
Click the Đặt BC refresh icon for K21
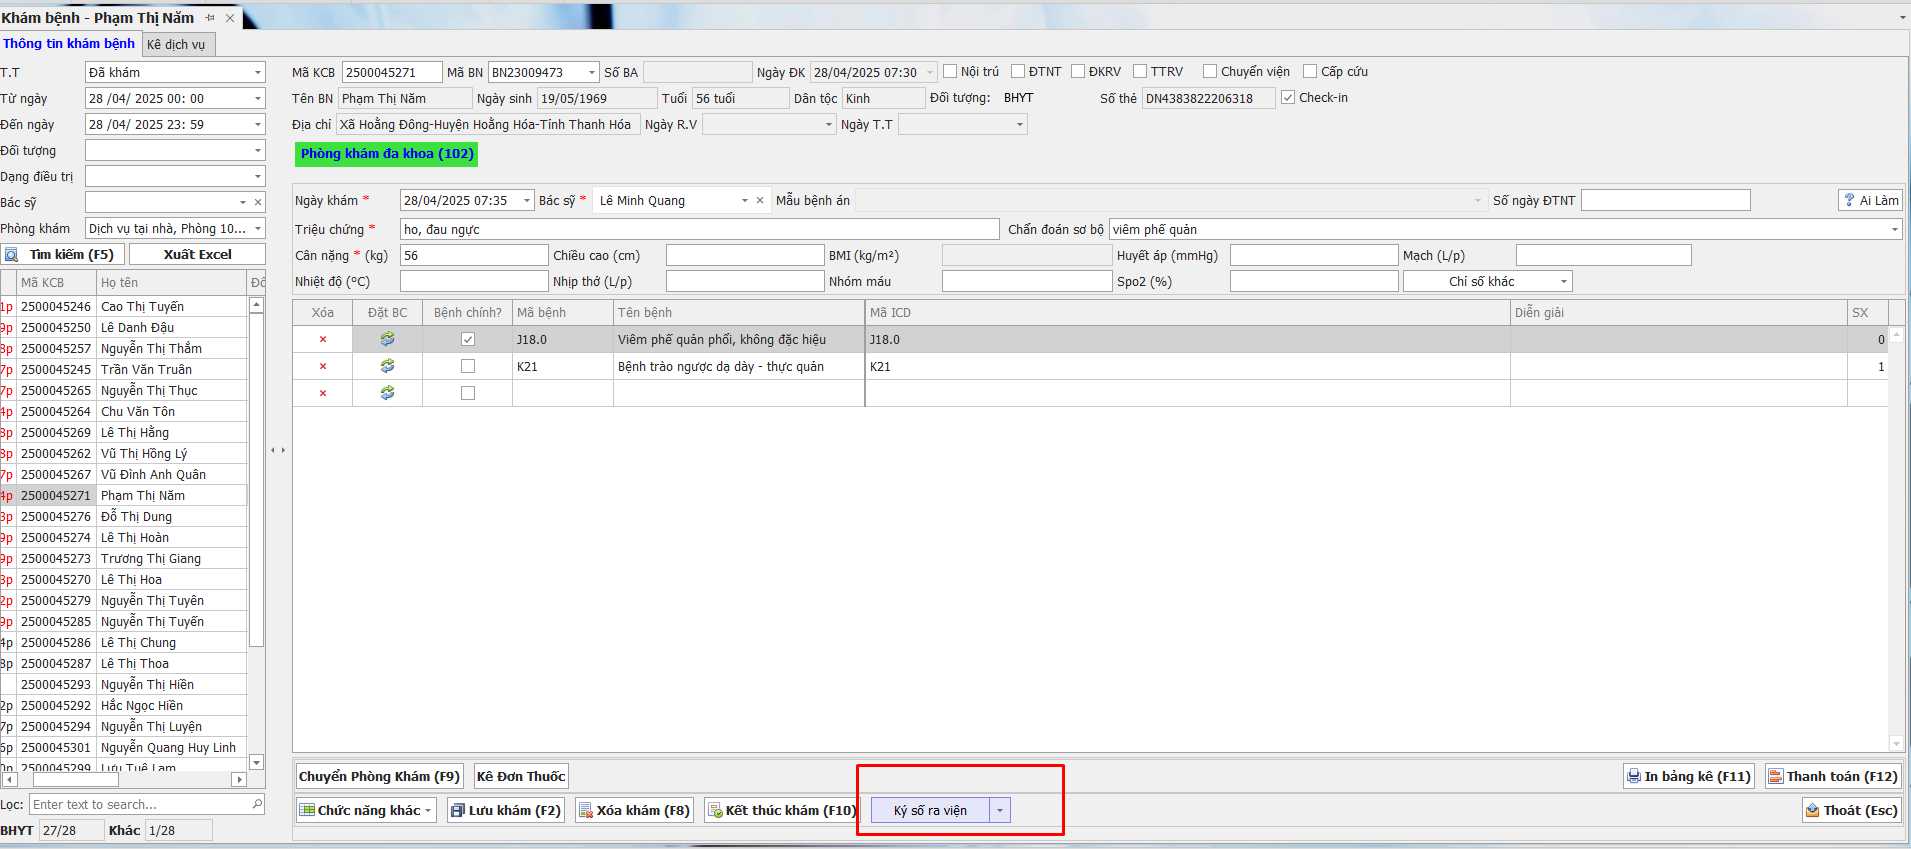(x=387, y=367)
